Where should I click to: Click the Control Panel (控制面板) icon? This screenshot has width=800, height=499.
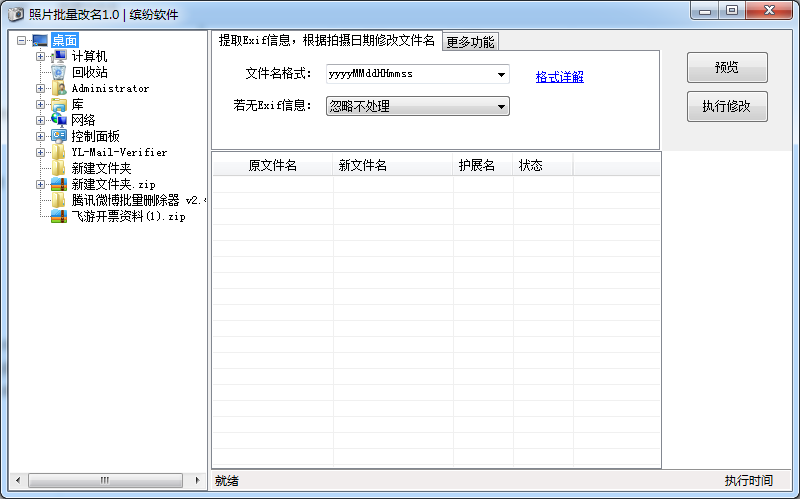(59, 136)
